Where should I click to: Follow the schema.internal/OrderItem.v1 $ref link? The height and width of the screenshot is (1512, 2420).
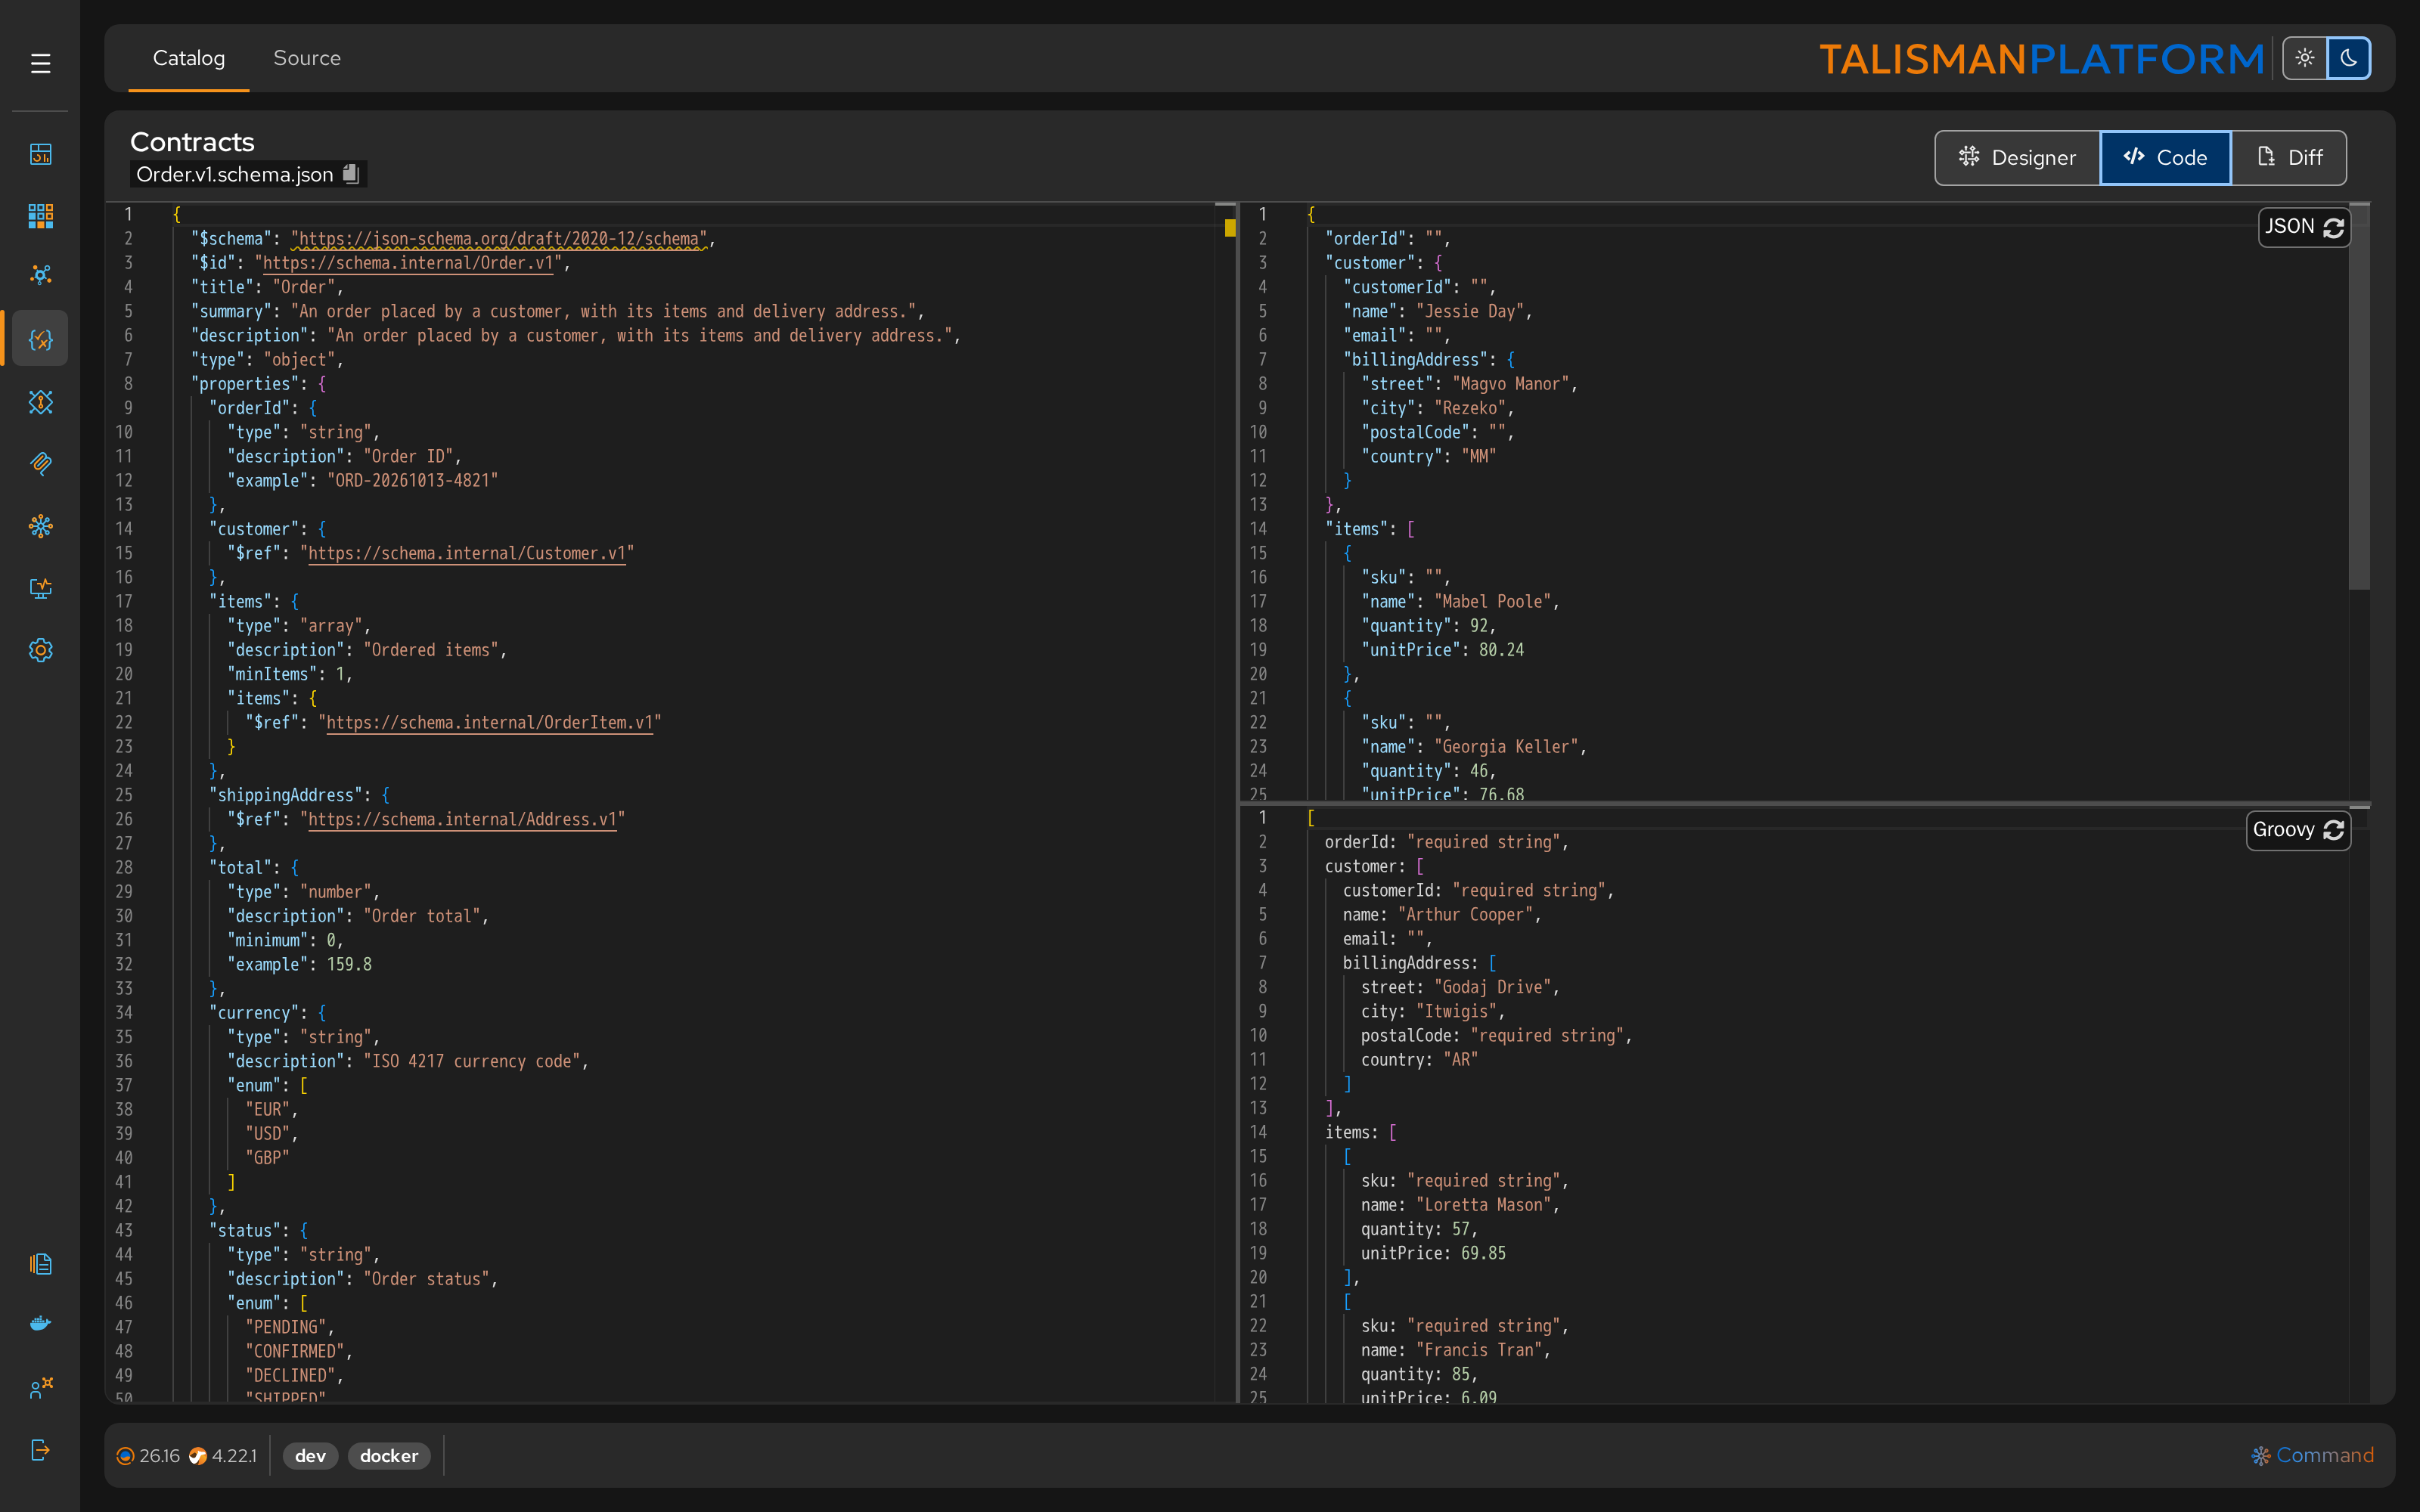489,722
